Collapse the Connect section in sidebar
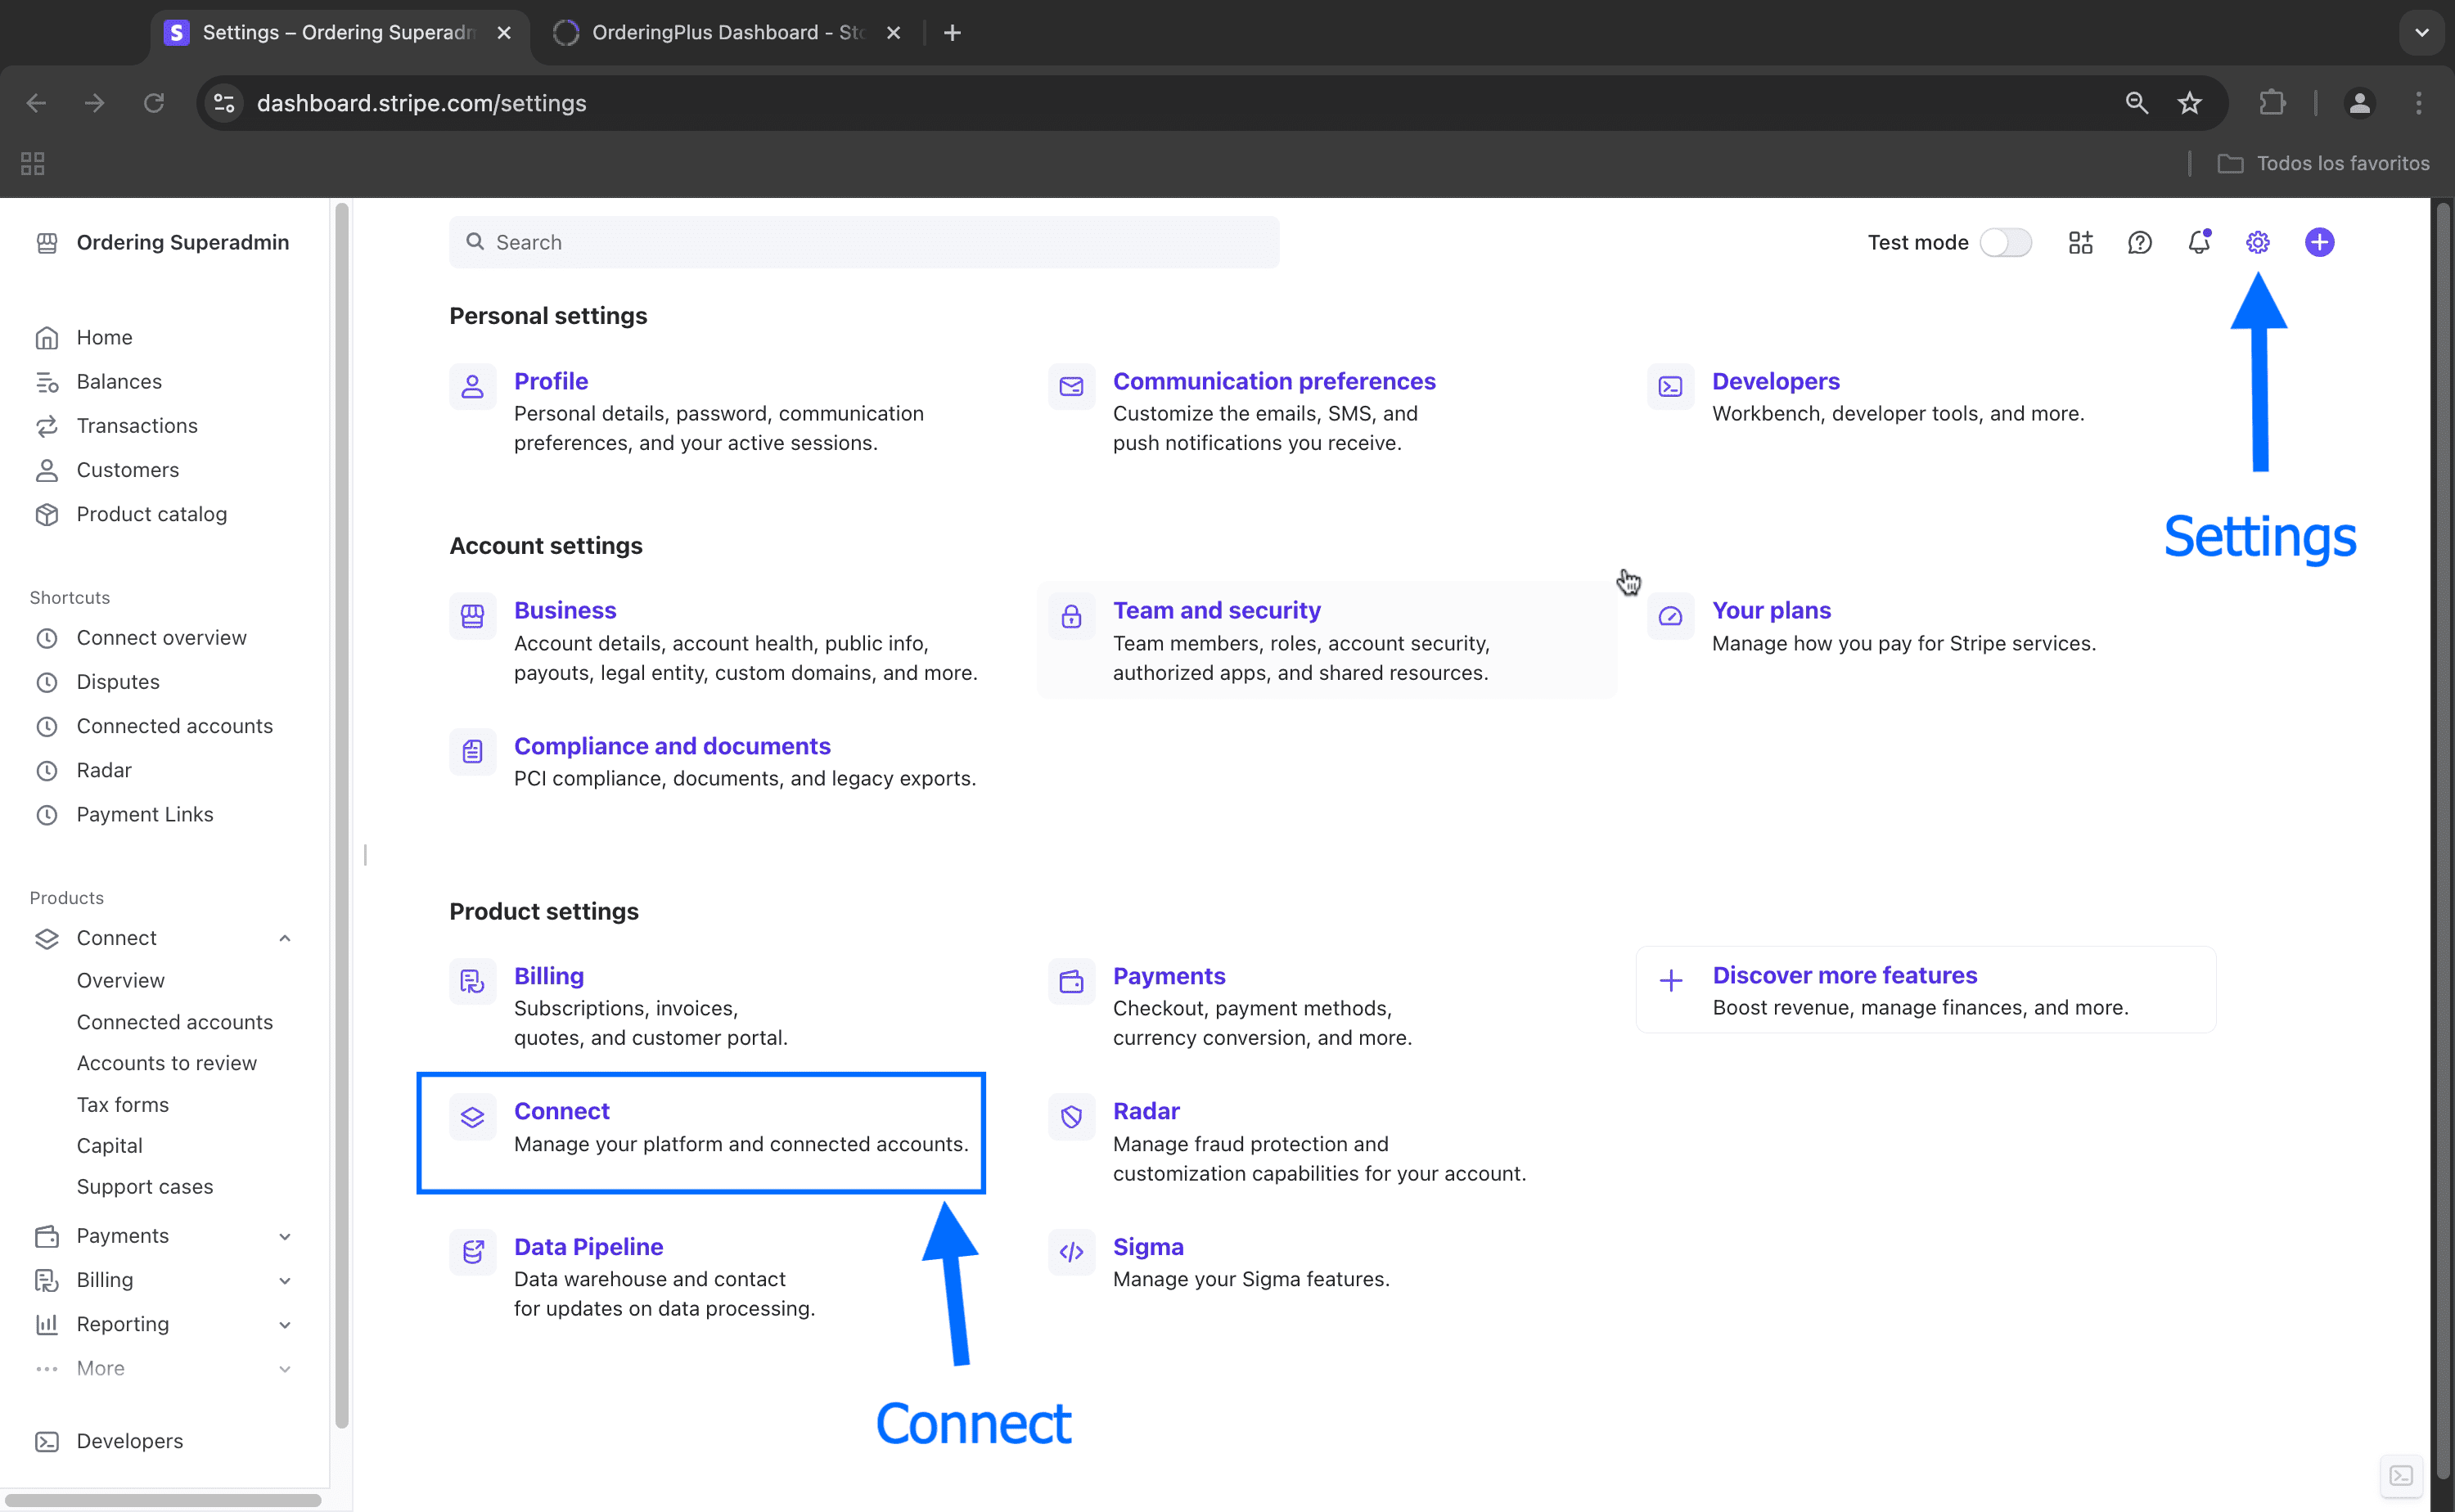This screenshot has height=1512, width=2455. (x=285, y=938)
